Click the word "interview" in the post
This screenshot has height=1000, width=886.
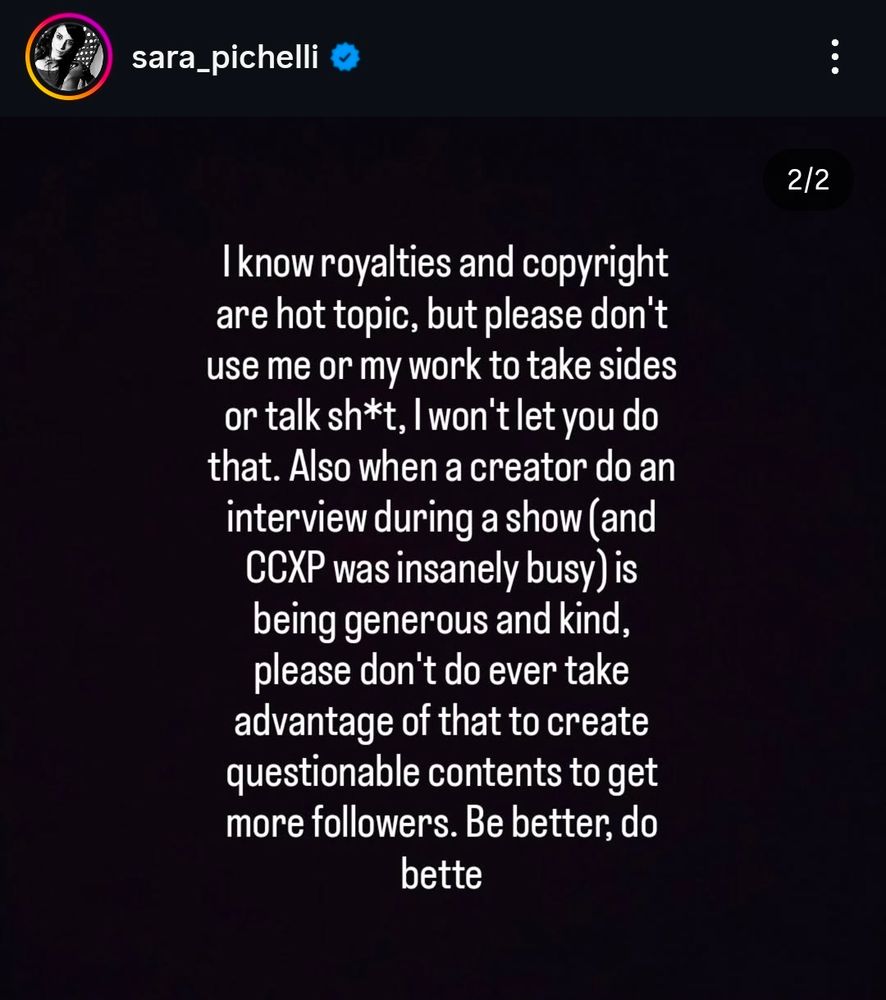point(296,517)
